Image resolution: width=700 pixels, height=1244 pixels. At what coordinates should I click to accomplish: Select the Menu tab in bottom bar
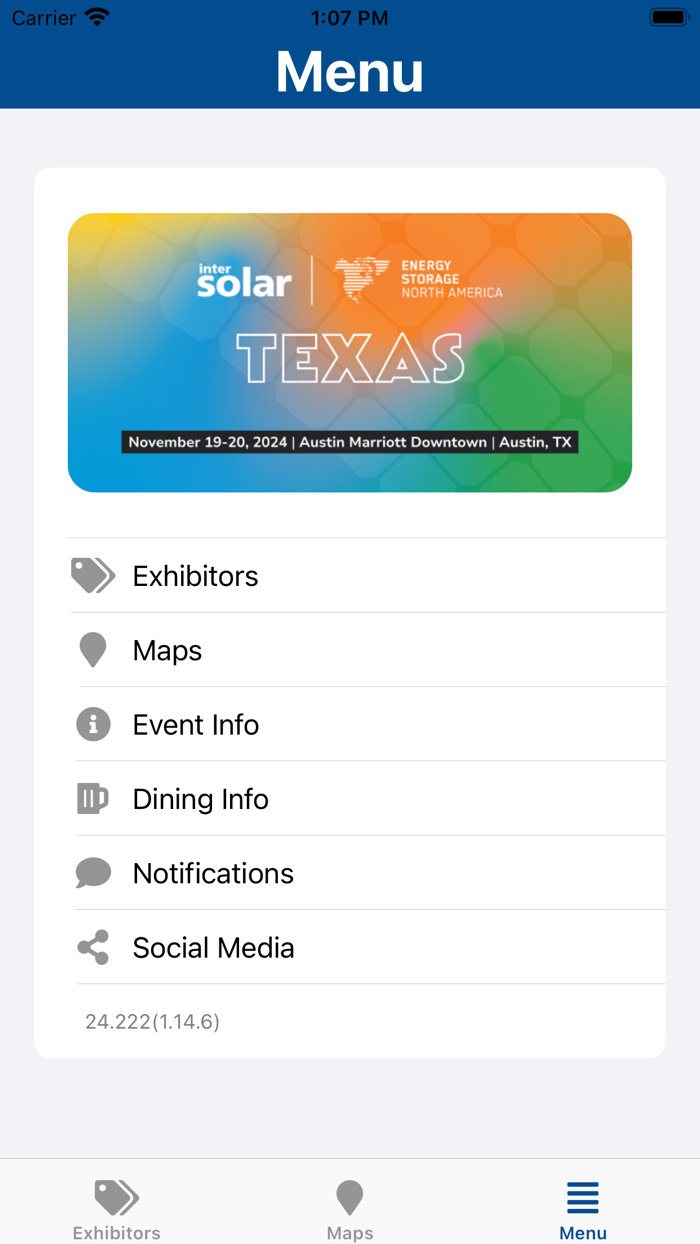coord(583,1205)
